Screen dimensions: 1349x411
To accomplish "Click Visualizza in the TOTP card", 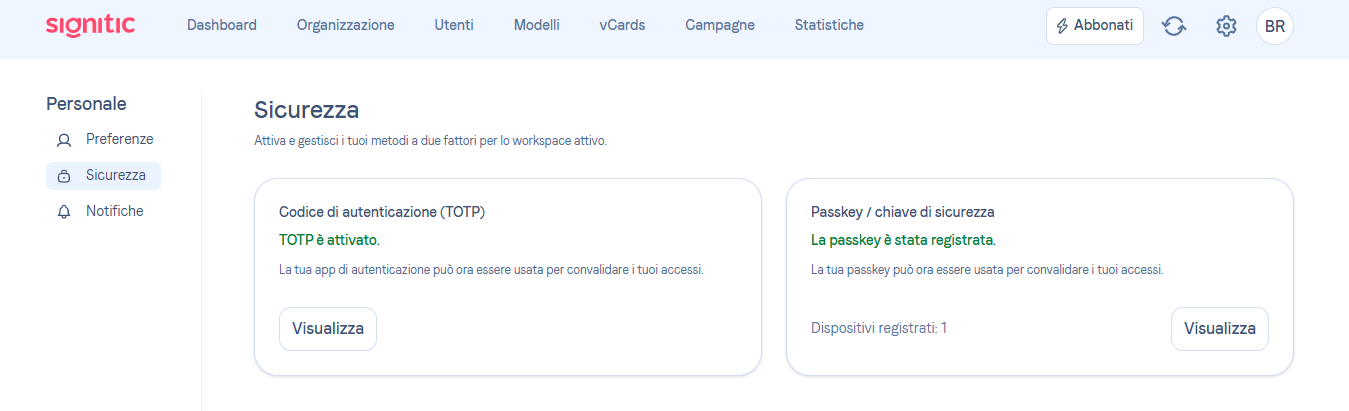I will coord(328,329).
